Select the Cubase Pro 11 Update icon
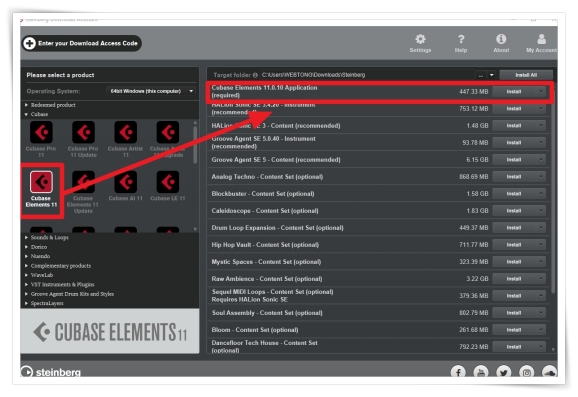 click(83, 132)
